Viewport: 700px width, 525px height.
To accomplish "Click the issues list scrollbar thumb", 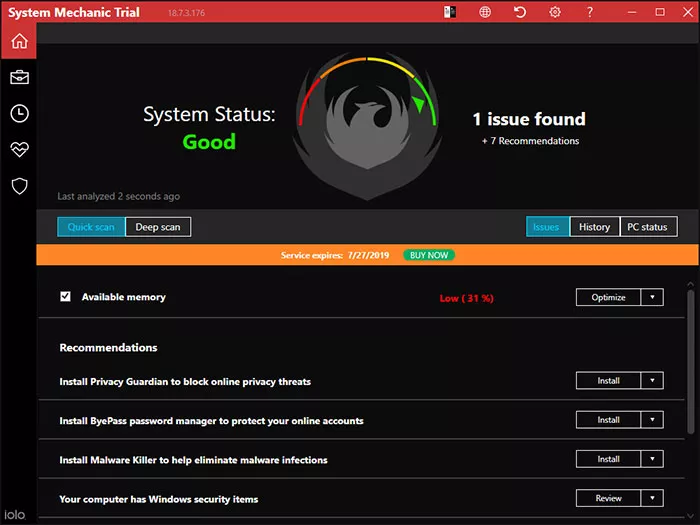I will [691, 362].
